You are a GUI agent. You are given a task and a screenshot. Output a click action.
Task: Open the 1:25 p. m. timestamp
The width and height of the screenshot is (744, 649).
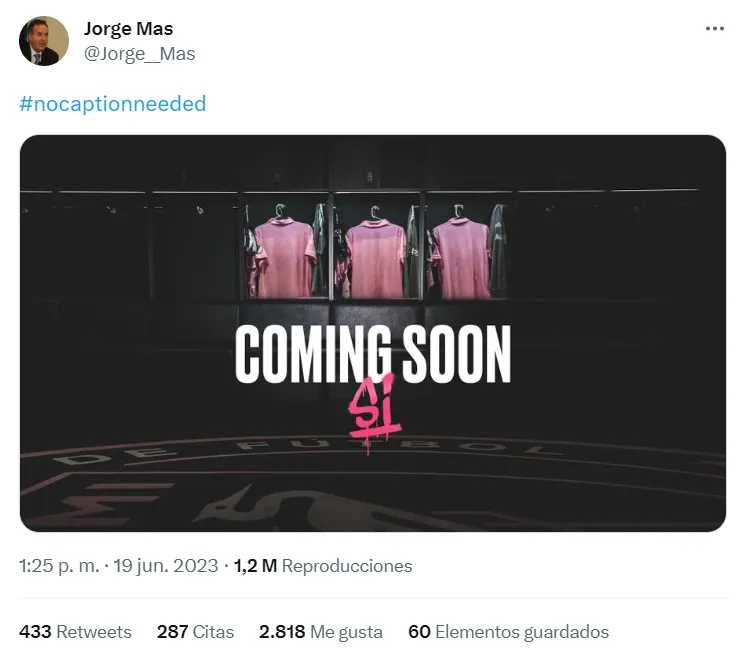(59, 566)
